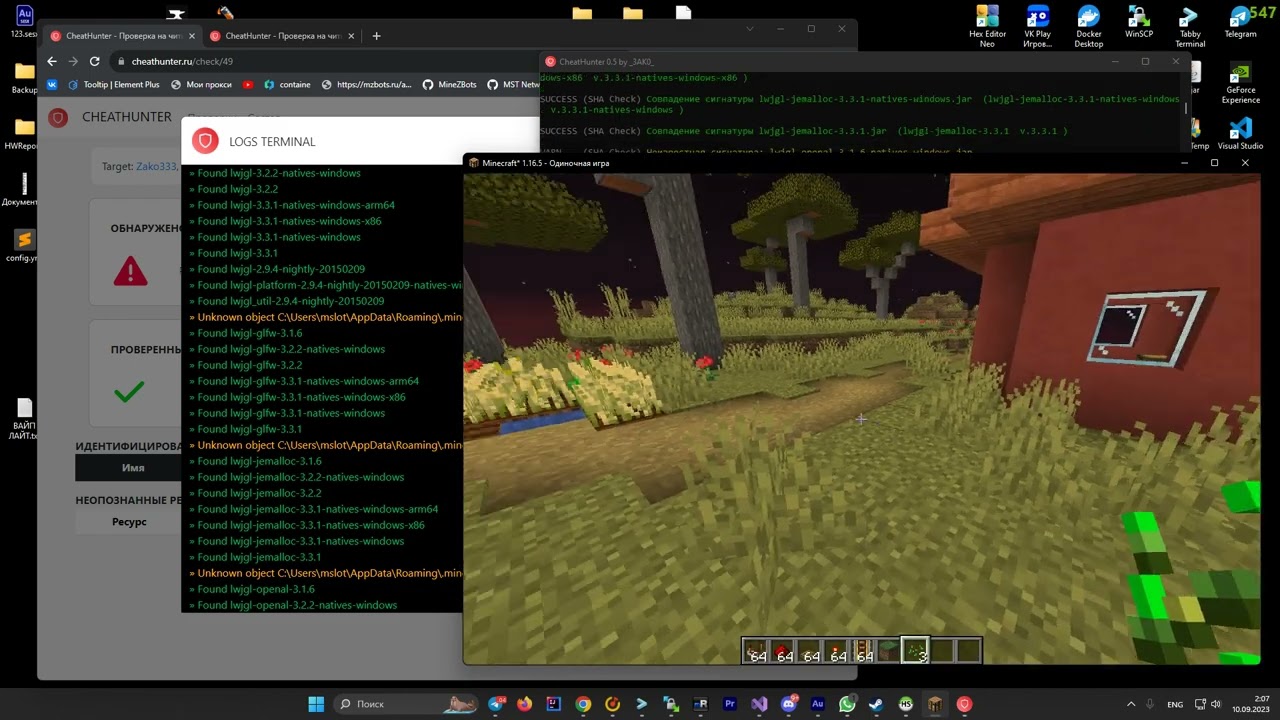Open Steam from the taskbar
Viewport: 1280px width, 720px height.
(x=876, y=704)
